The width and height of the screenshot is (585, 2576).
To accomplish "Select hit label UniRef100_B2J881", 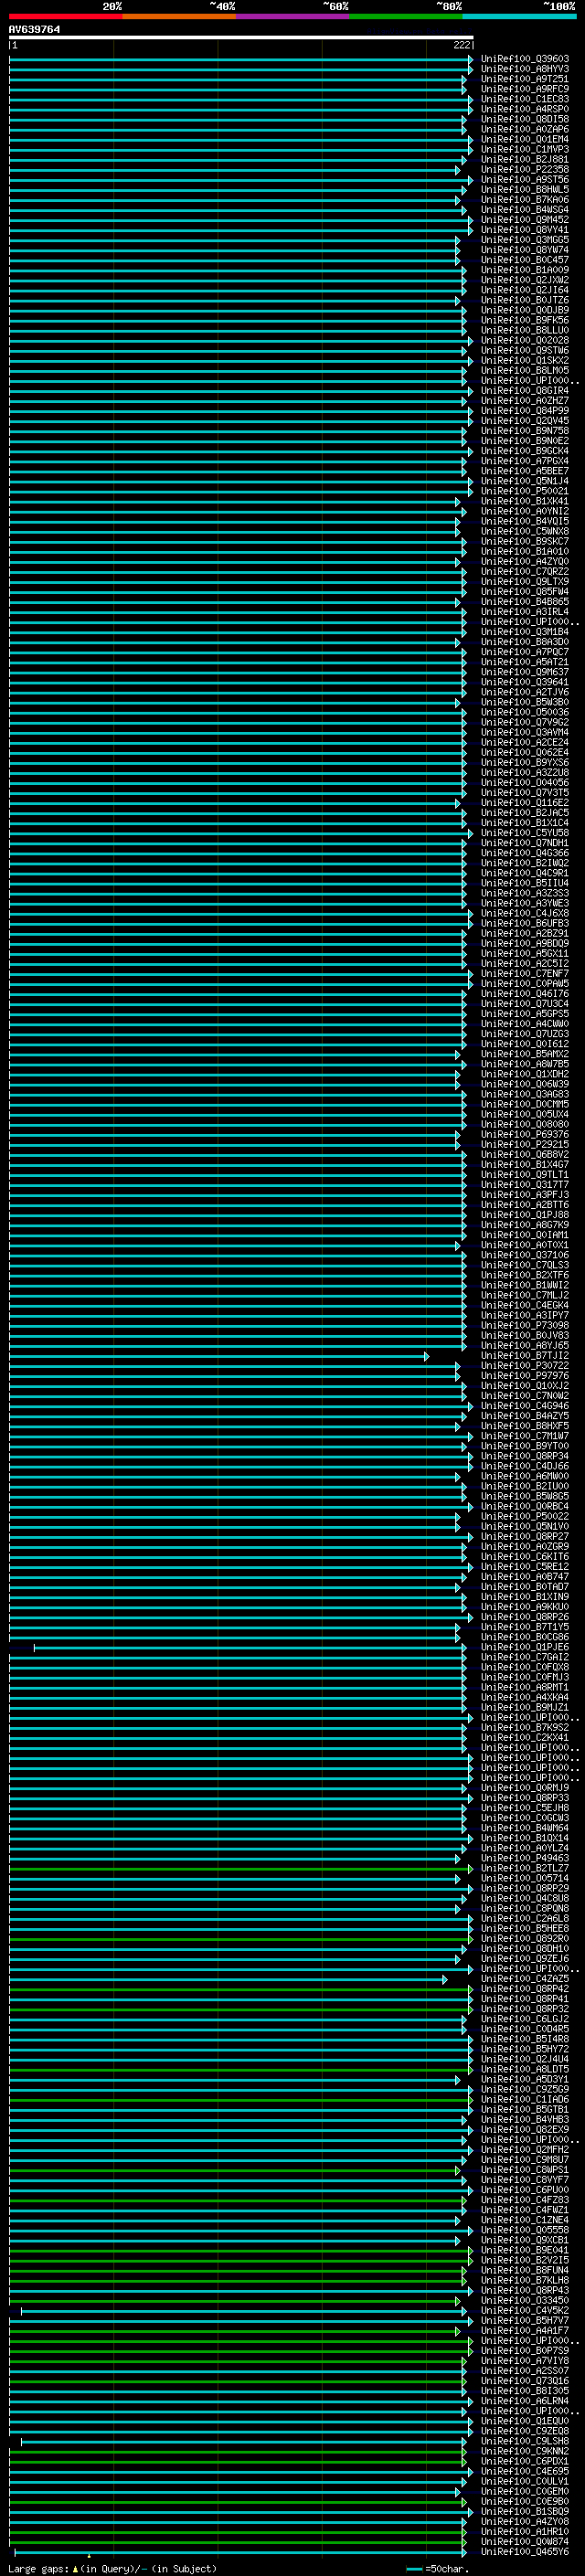I will (x=525, y=159).
